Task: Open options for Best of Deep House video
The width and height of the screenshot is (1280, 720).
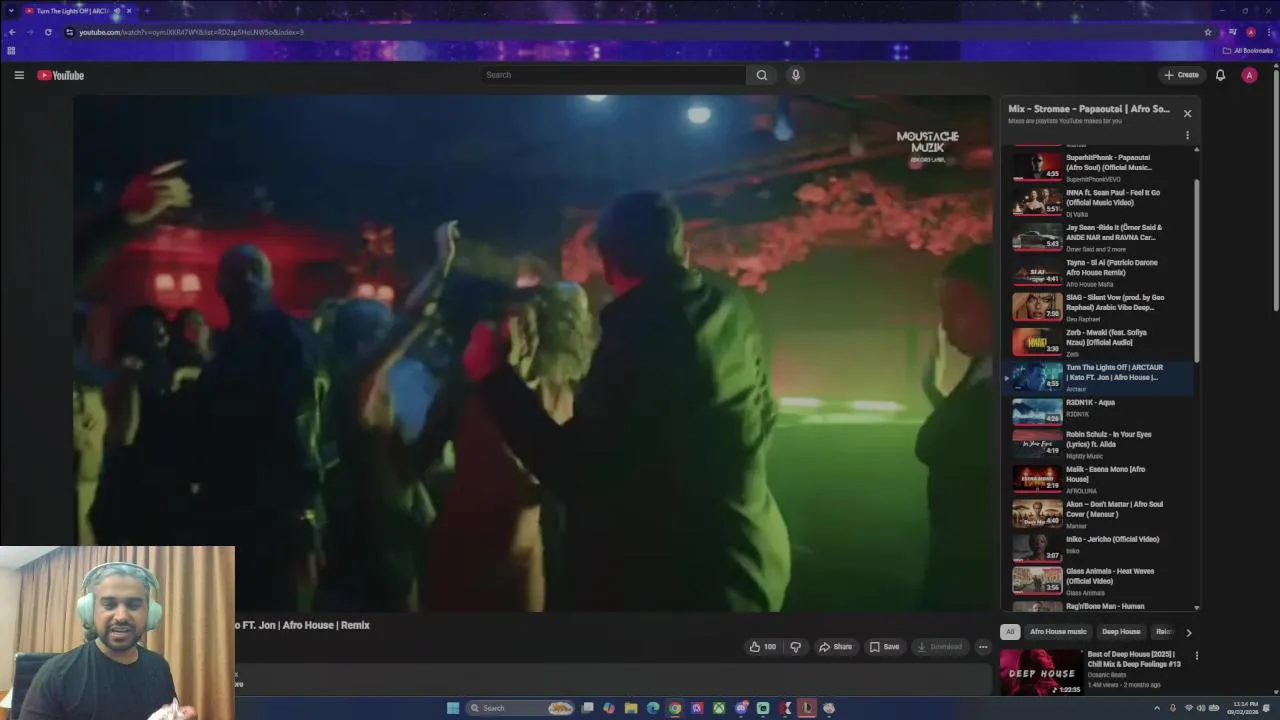Action: click(x=1196, y=656)
